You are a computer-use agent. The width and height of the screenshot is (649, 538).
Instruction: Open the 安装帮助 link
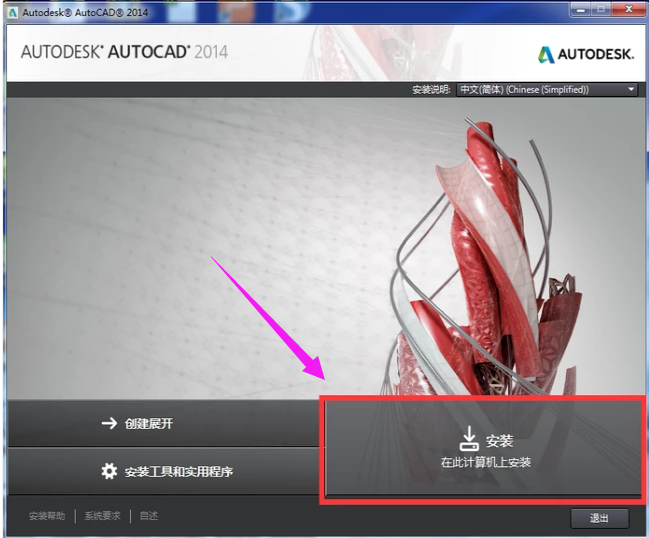(x=46, y=516)
